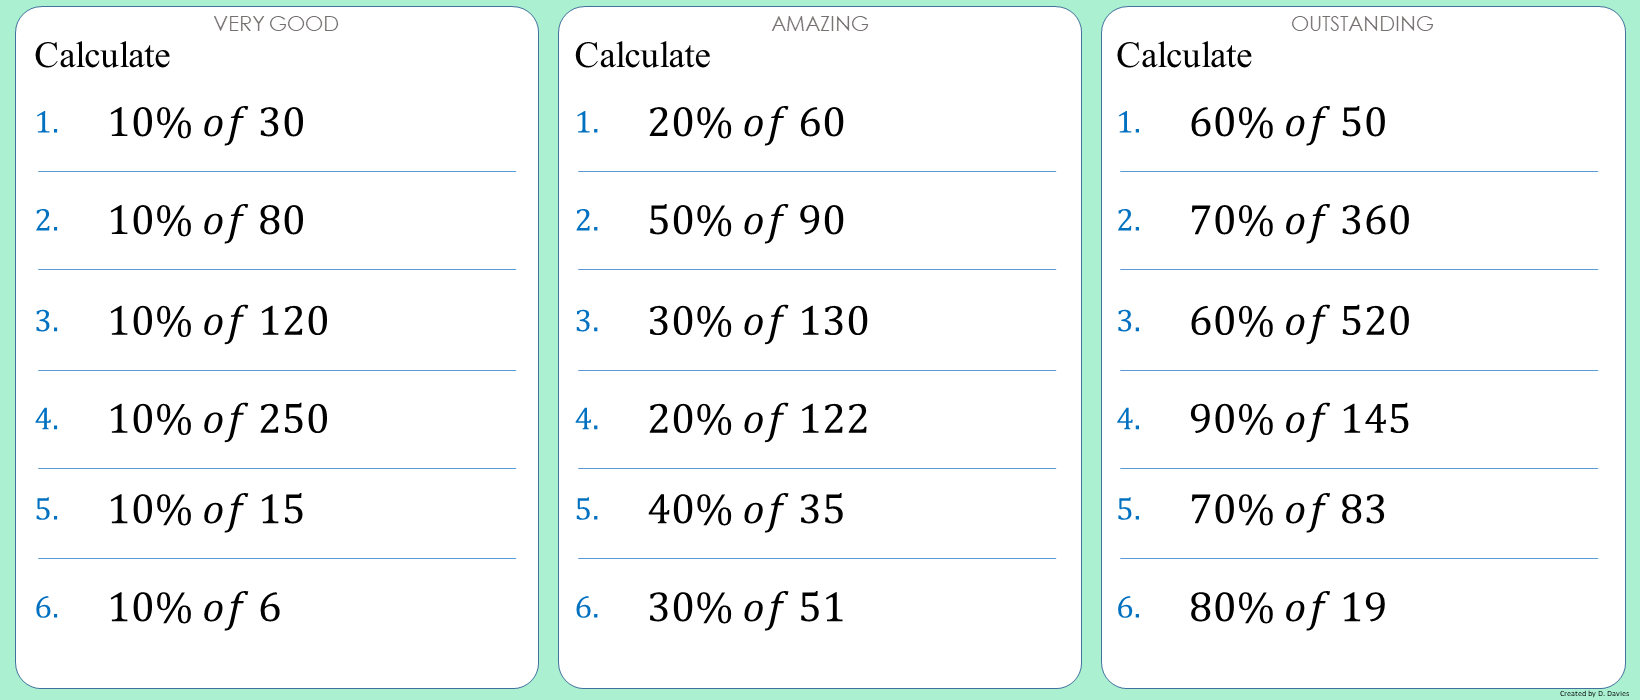Select the question 30% of 130
The image size is (1640, 700).
pyautogui.click(x=758, y=322)
